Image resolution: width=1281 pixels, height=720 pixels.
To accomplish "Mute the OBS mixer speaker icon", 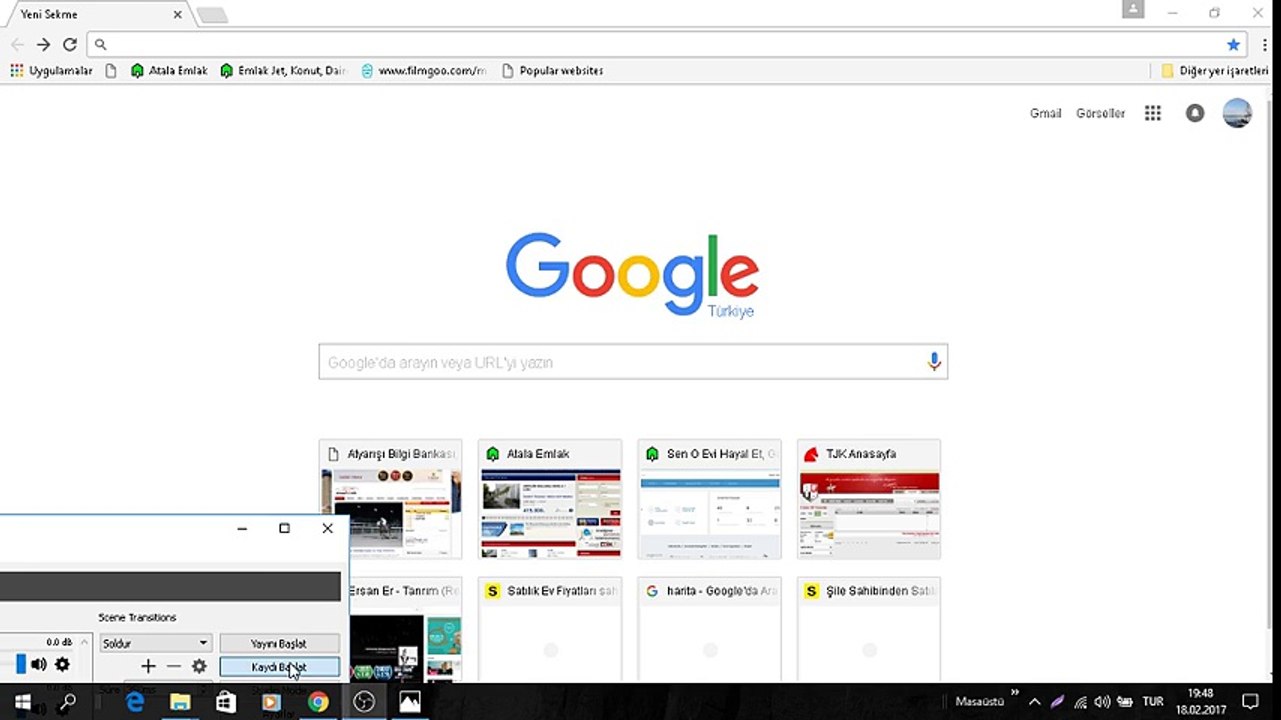I will click(38, 664).
